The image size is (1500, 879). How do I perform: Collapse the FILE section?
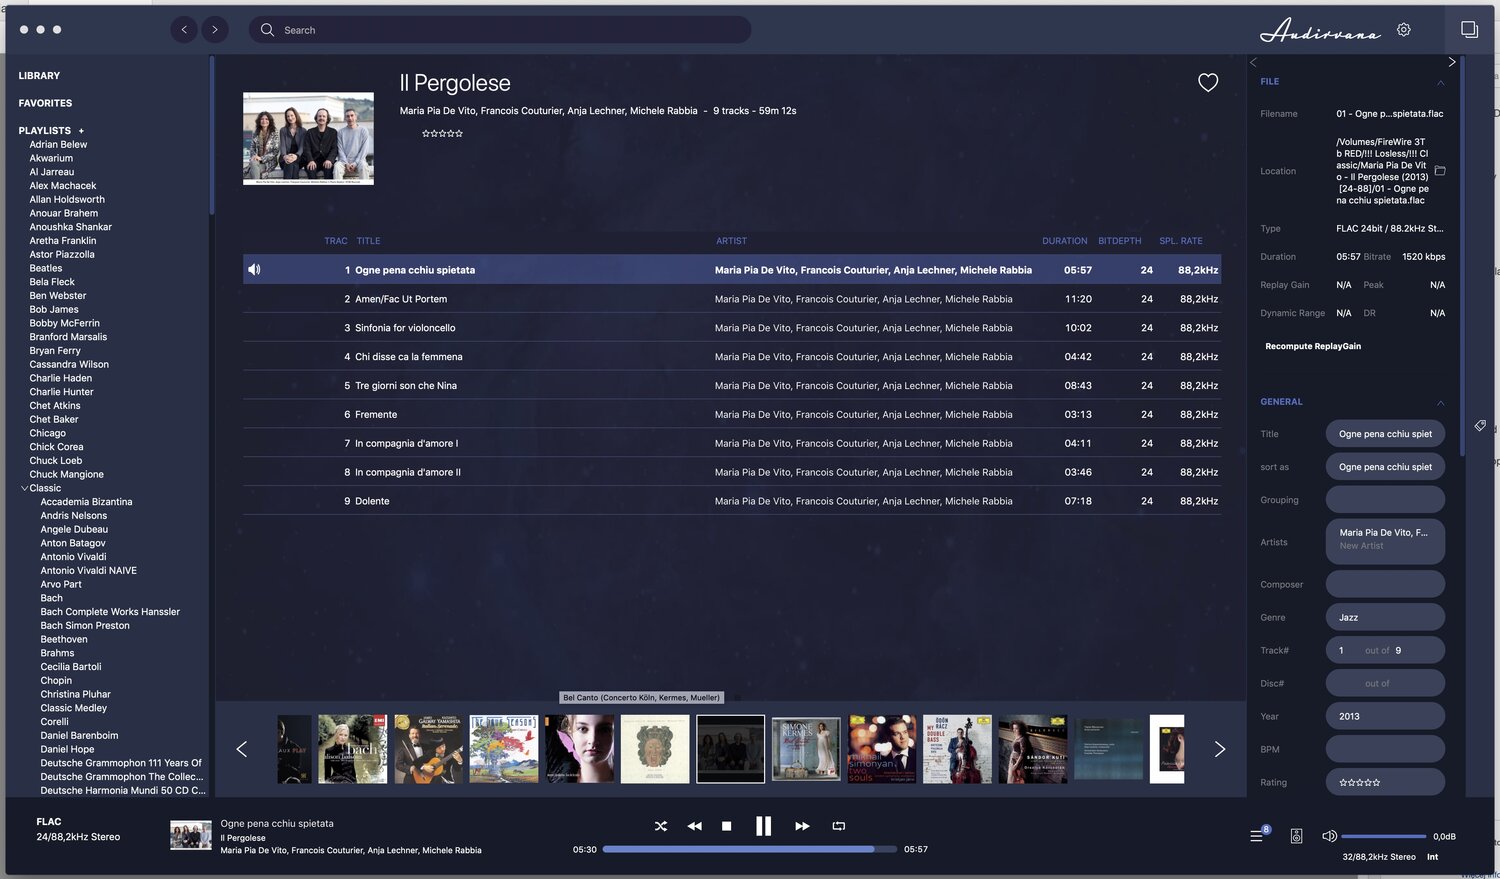coord(1440,82)
